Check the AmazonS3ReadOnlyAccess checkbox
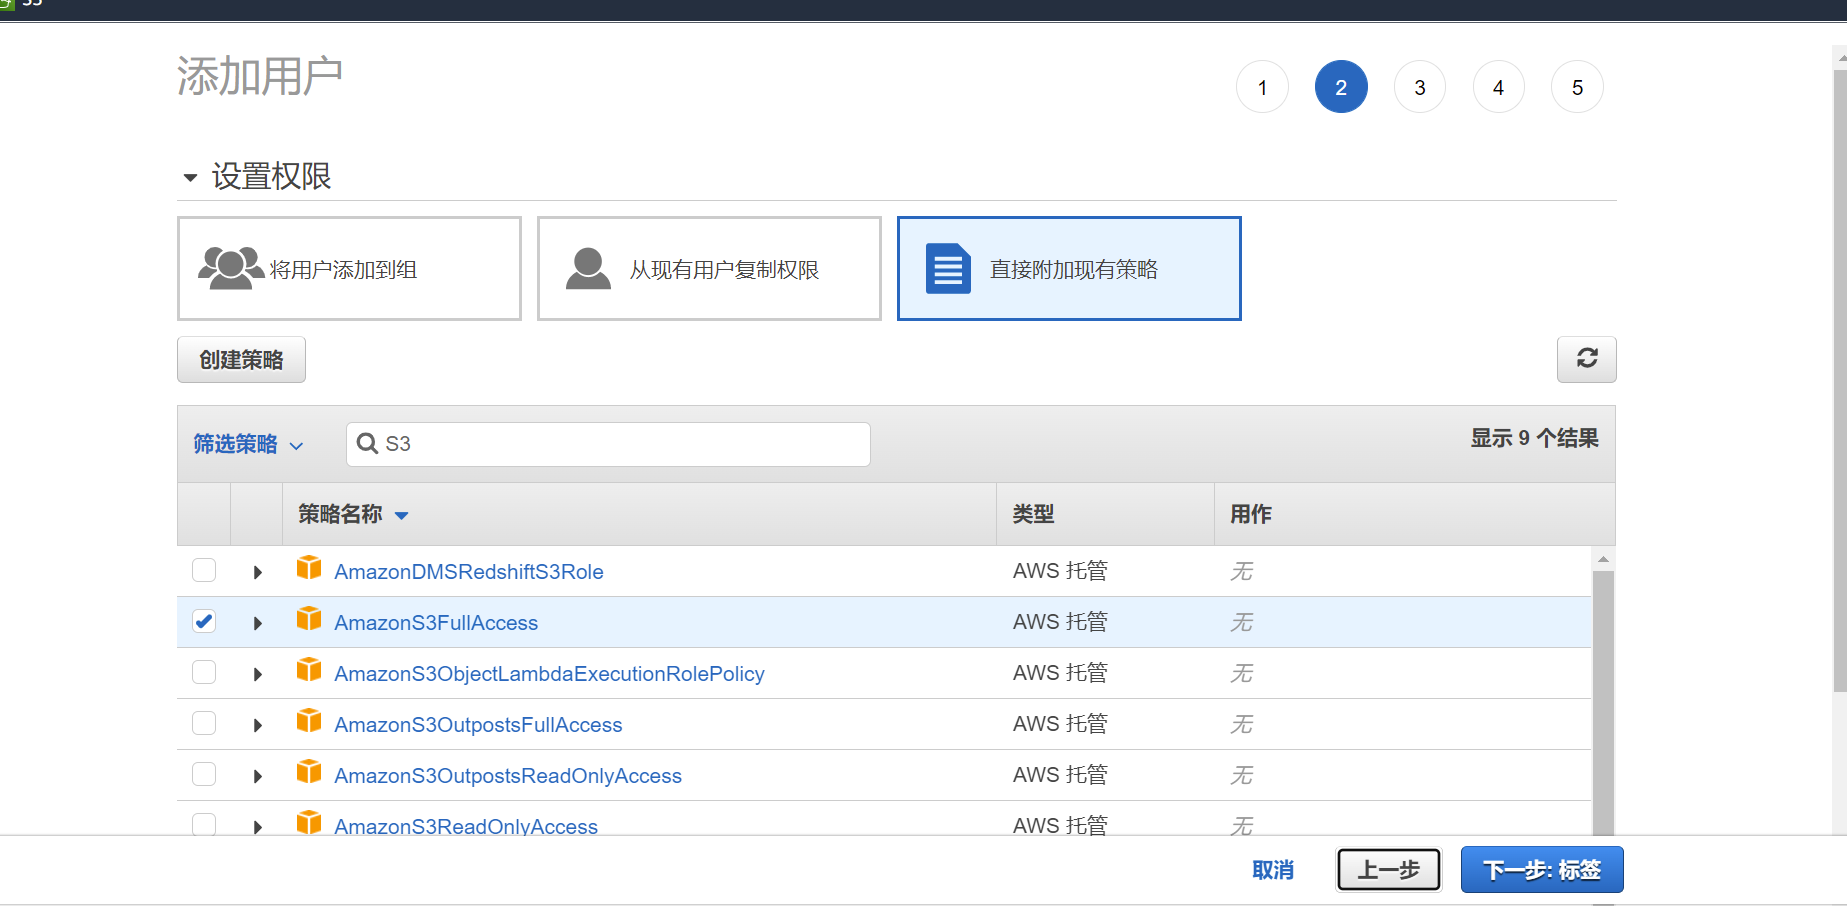 (204, 824)
